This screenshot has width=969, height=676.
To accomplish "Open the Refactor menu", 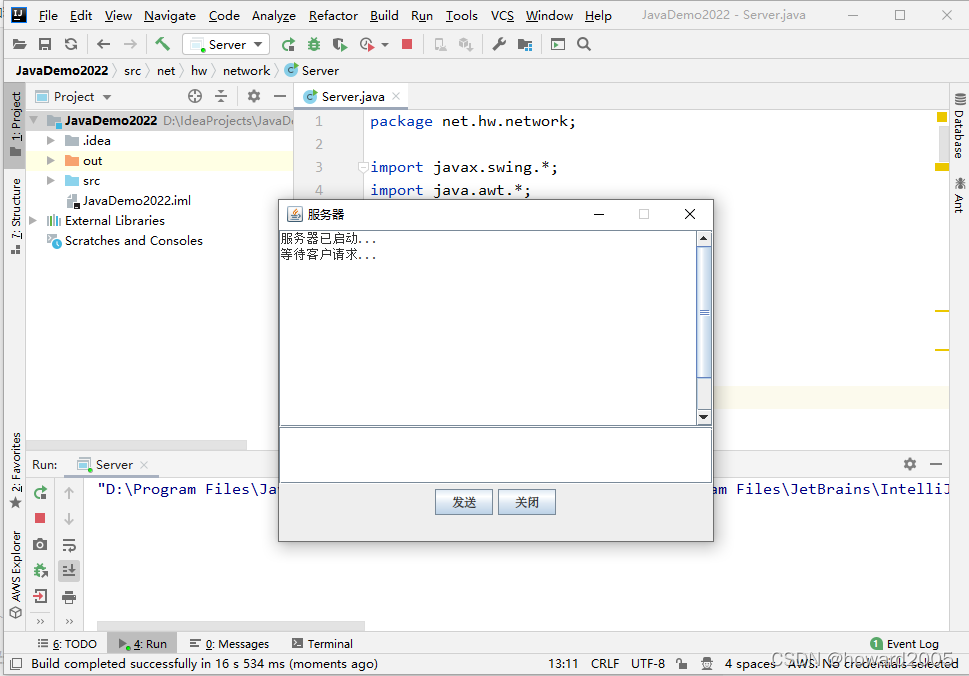I will pyautogui.click(x=333, y=15).
